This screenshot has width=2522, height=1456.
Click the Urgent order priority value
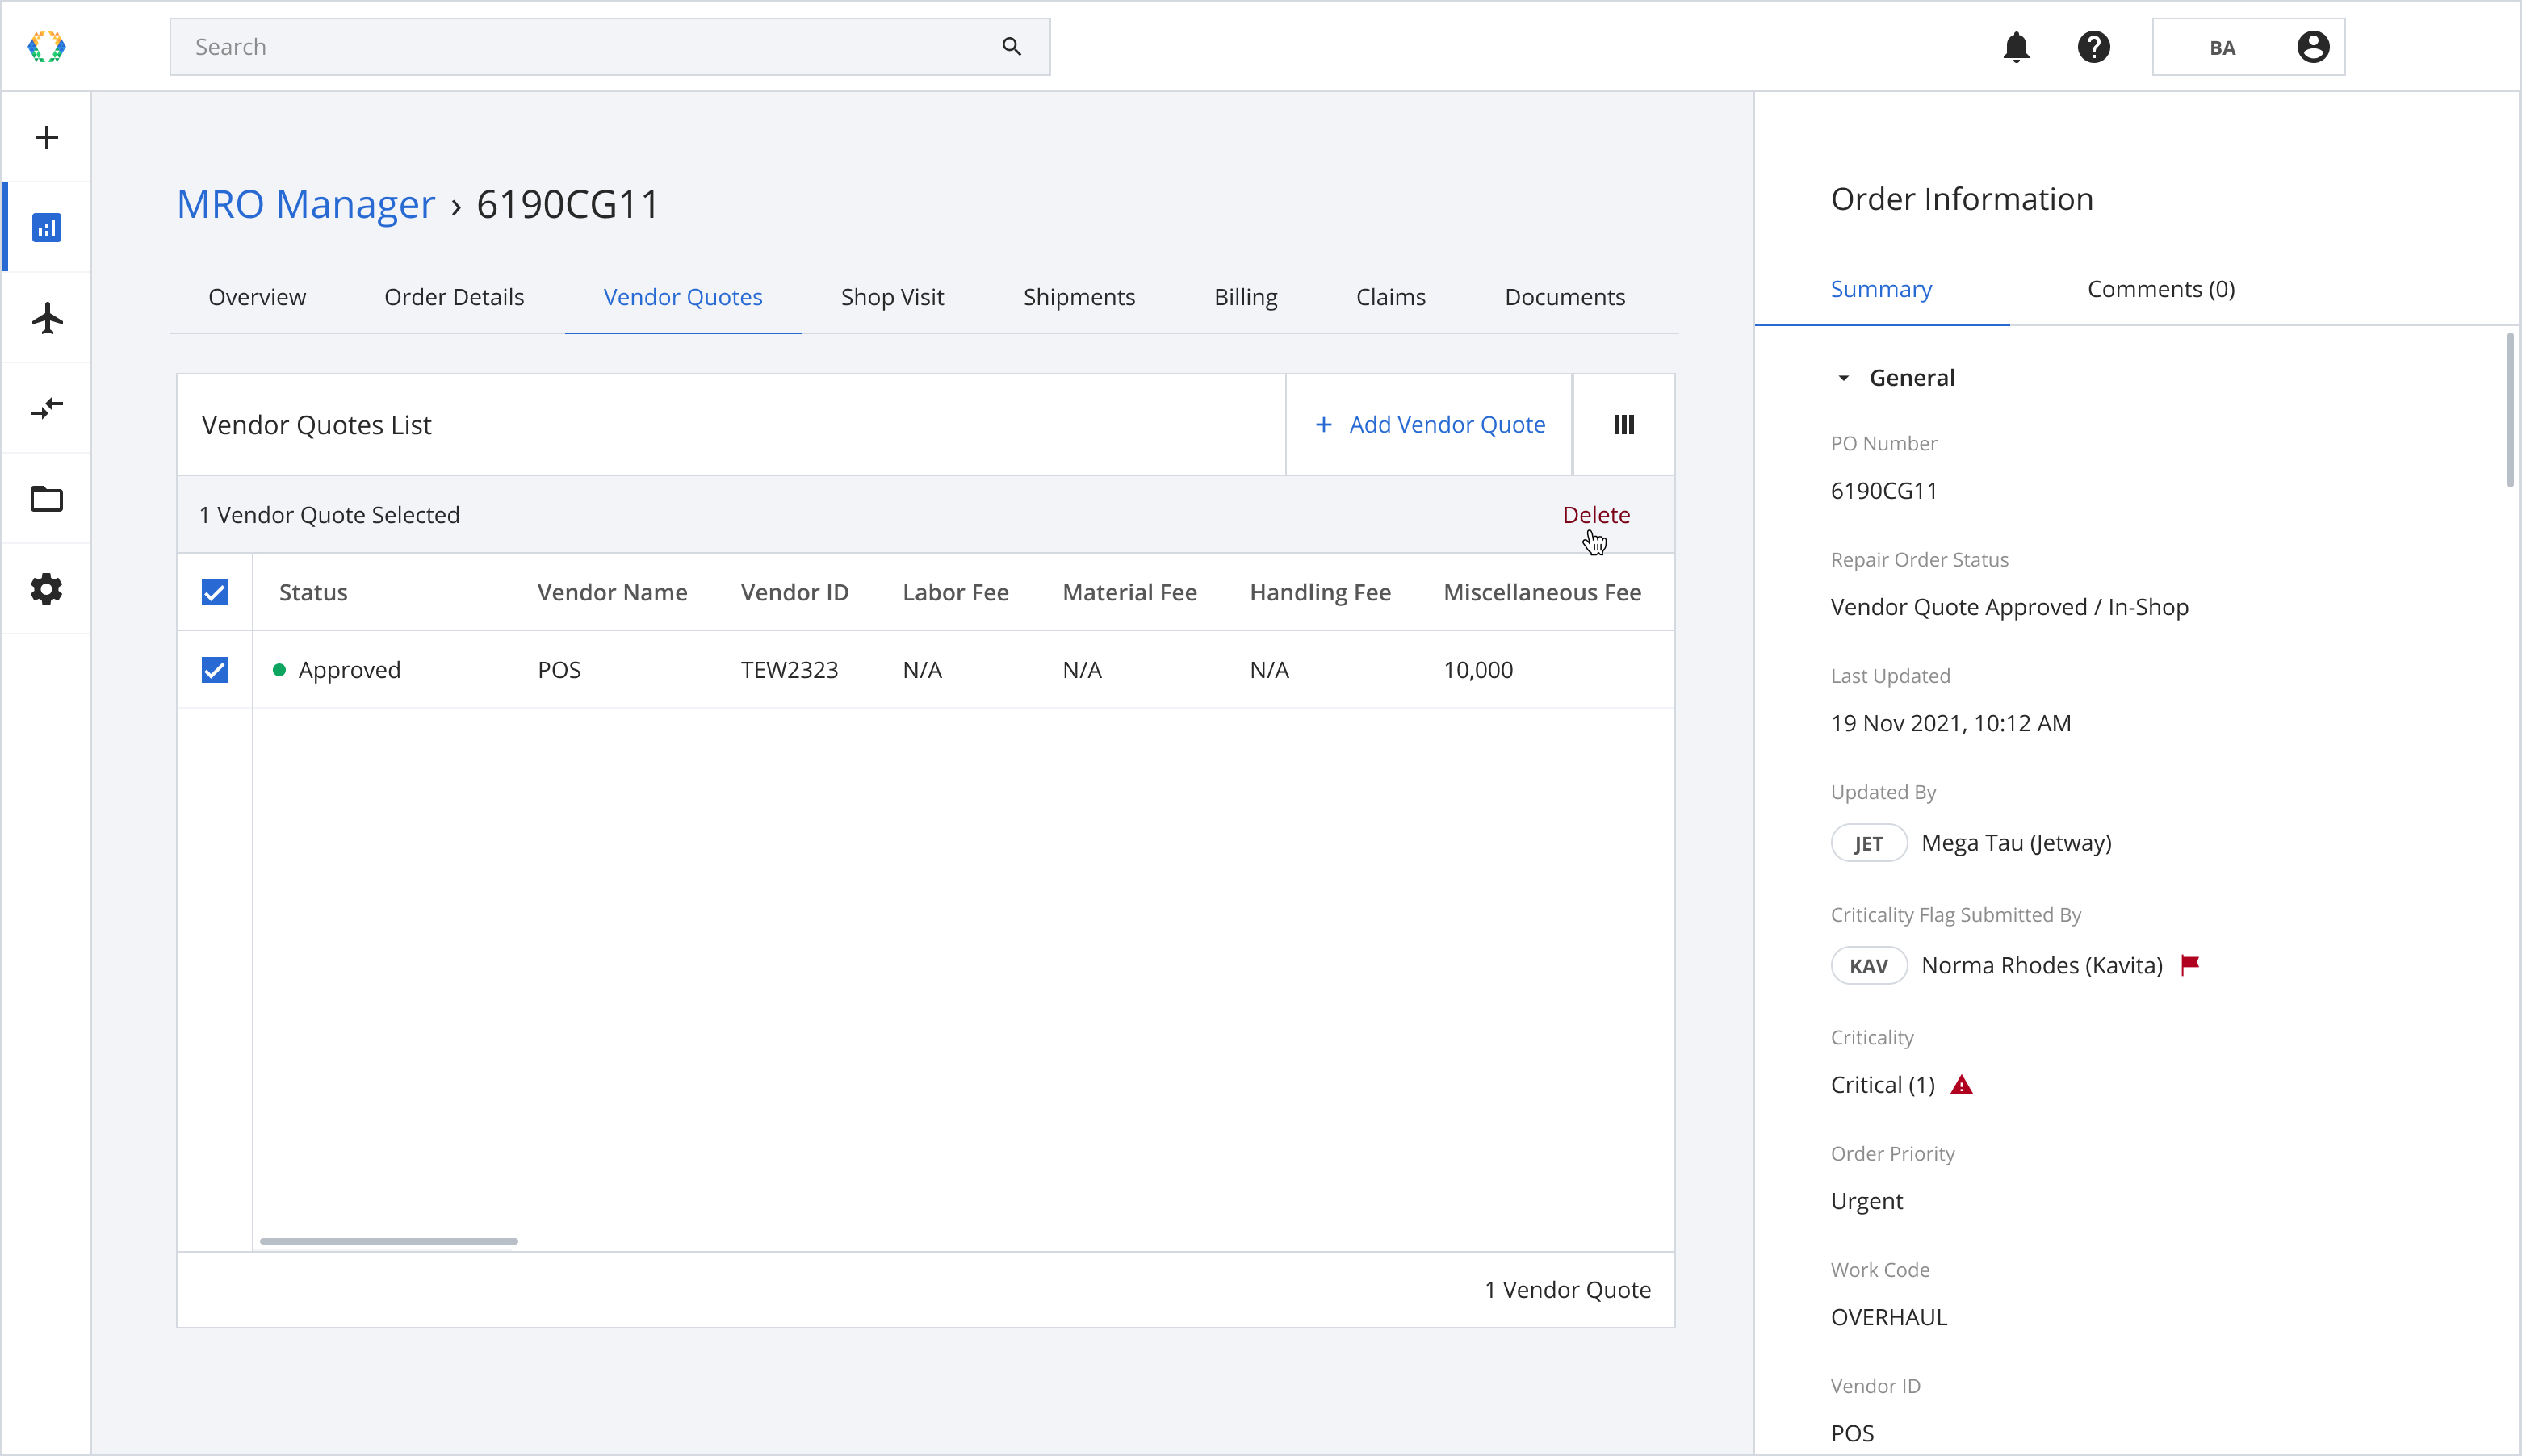pyautogui.click(x=1866, y=1201)
